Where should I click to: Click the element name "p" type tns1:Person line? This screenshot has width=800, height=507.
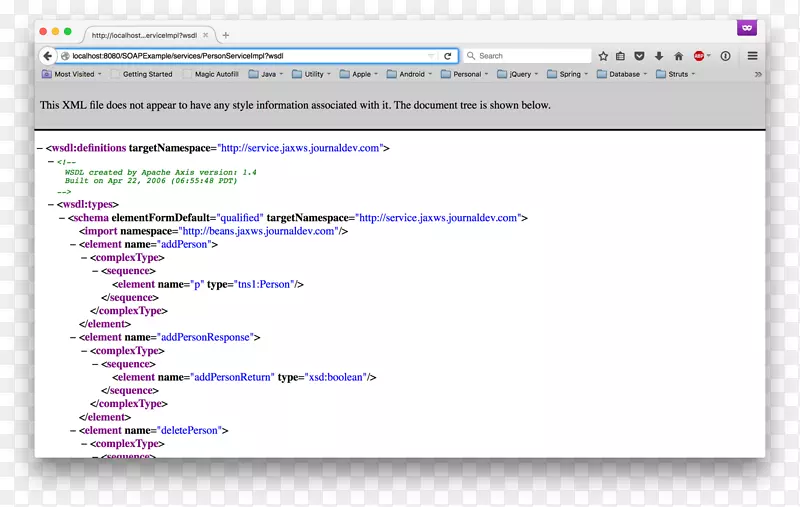tap(208, 284)
